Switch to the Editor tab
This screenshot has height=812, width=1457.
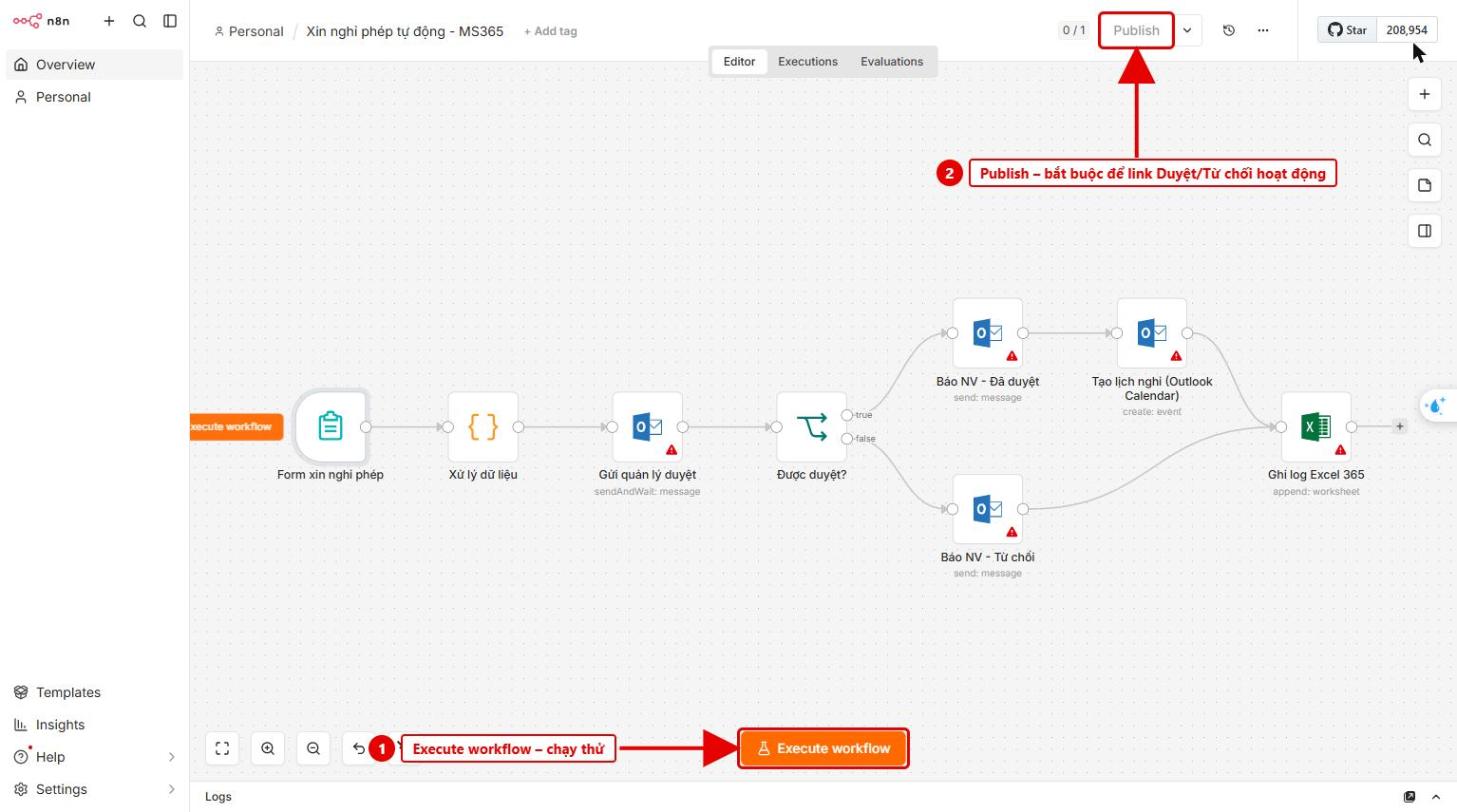(739, 61)
